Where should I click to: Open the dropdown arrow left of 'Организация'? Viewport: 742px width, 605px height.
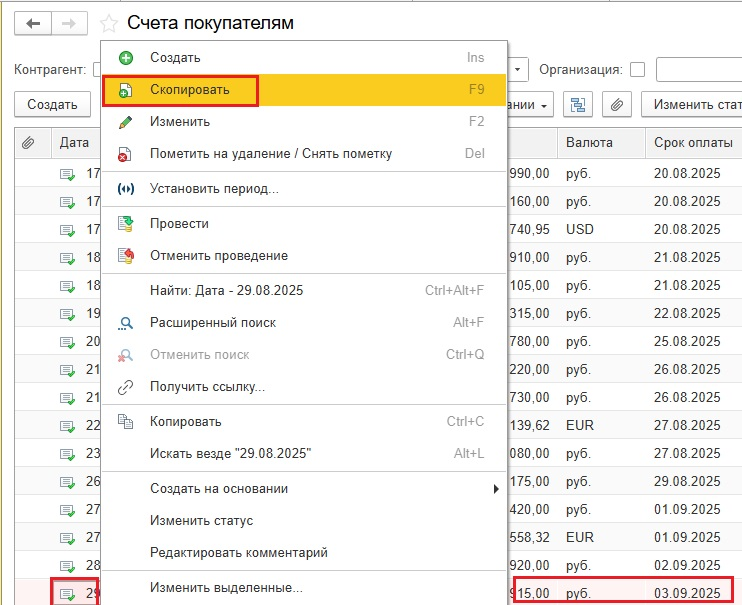point(518,70)
